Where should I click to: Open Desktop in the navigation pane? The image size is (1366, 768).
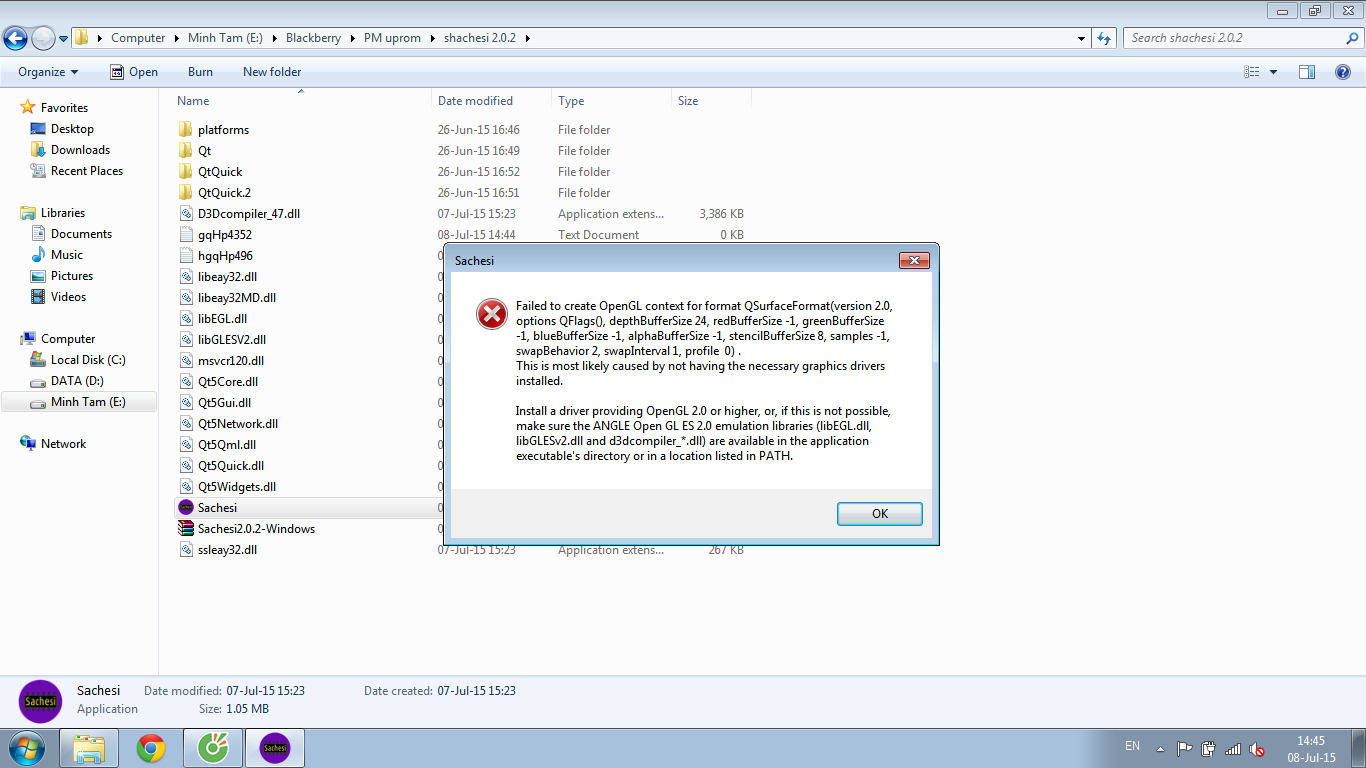[x=72, y=129]
